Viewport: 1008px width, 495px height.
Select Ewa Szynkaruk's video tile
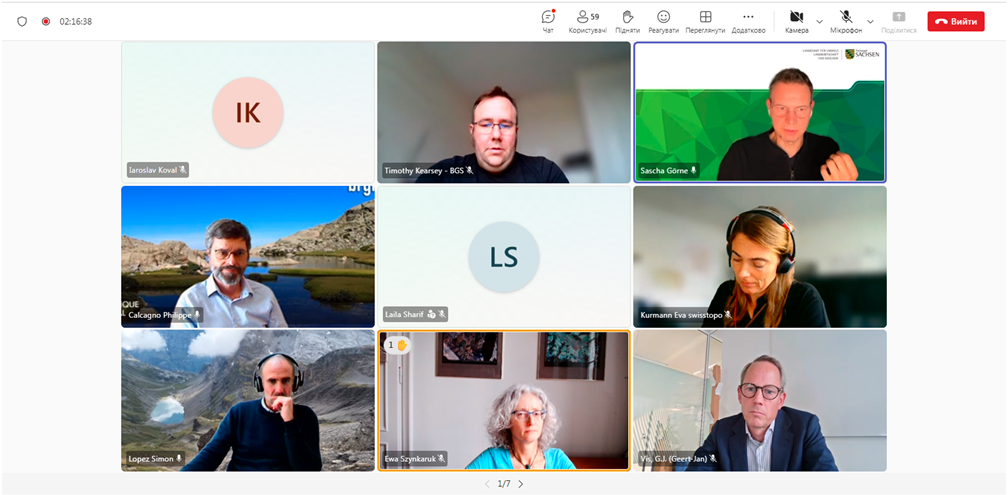pyautogui.click(x=504, y=401)
